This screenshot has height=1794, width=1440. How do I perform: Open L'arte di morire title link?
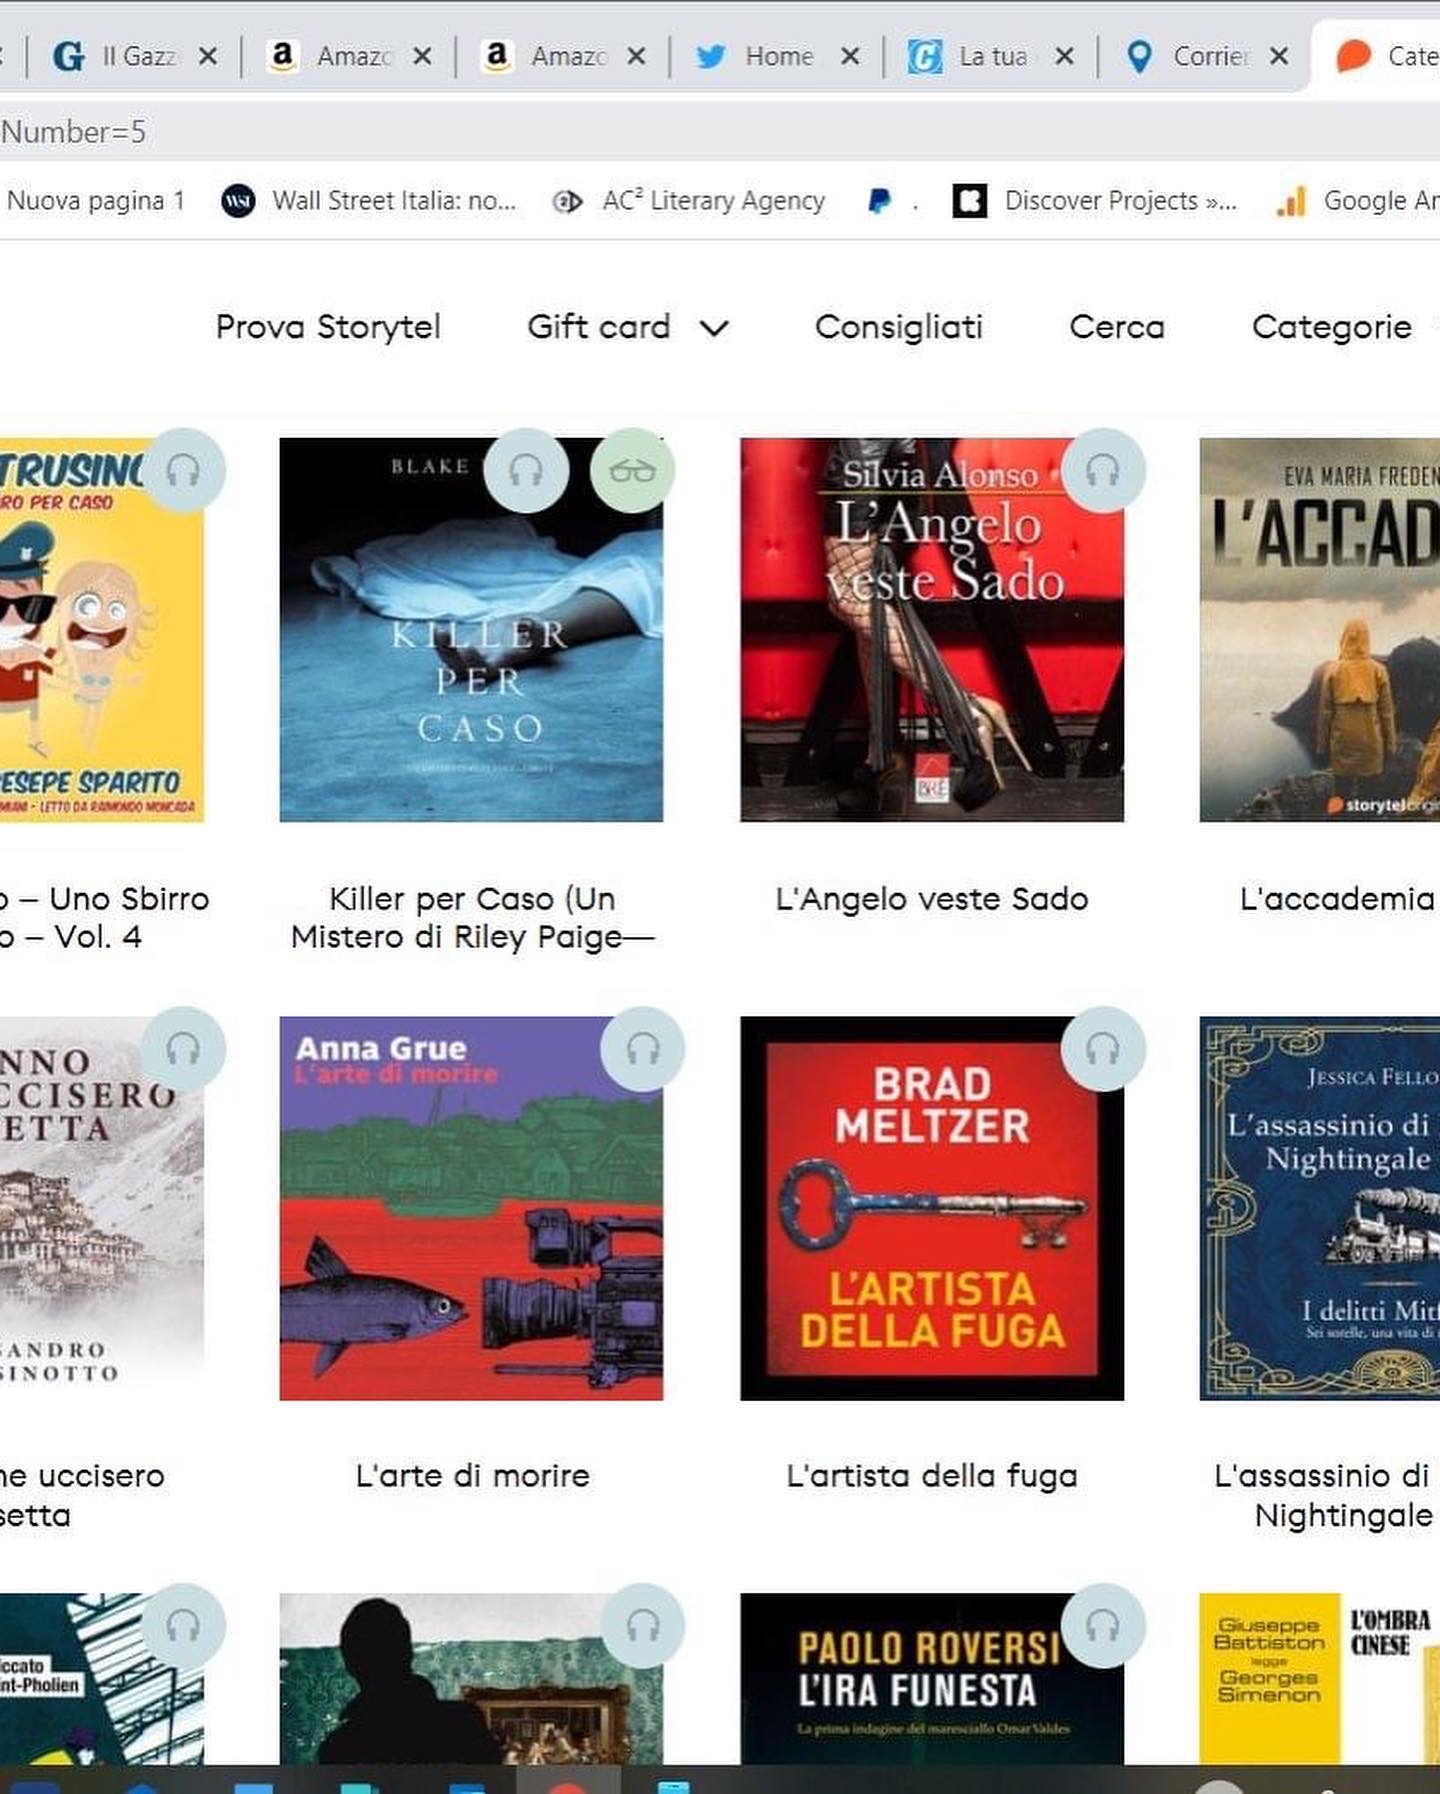[472, 1476]
